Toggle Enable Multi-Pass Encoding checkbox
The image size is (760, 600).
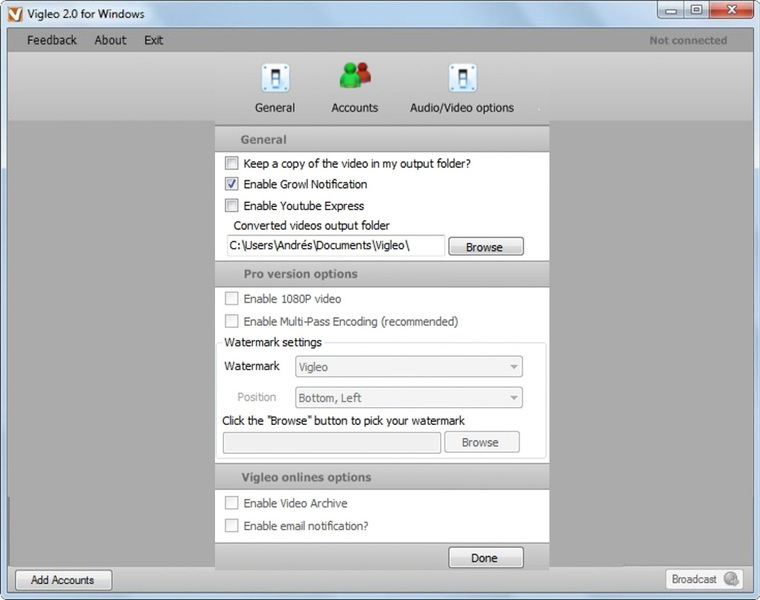(x=232, y=321)
